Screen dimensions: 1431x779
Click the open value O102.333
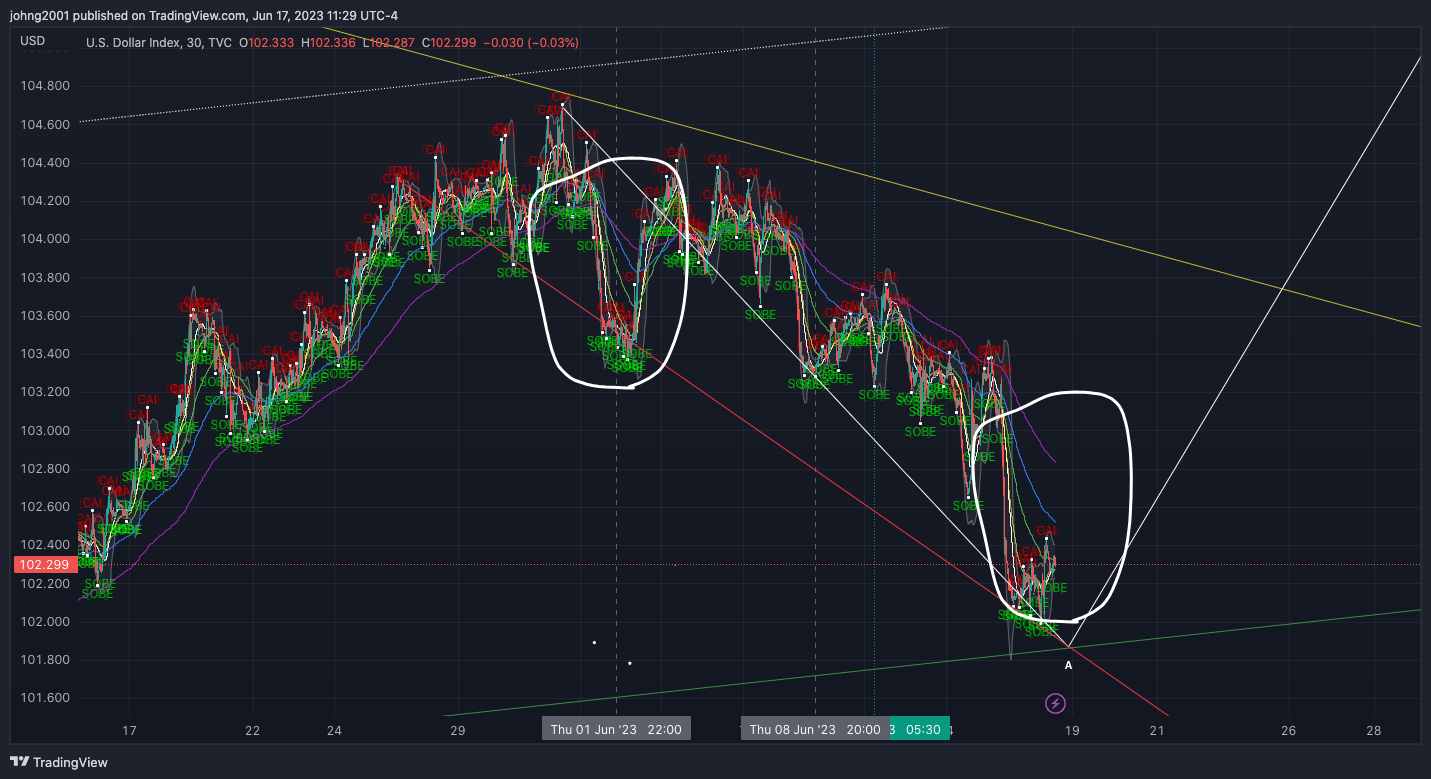point(267,43)
